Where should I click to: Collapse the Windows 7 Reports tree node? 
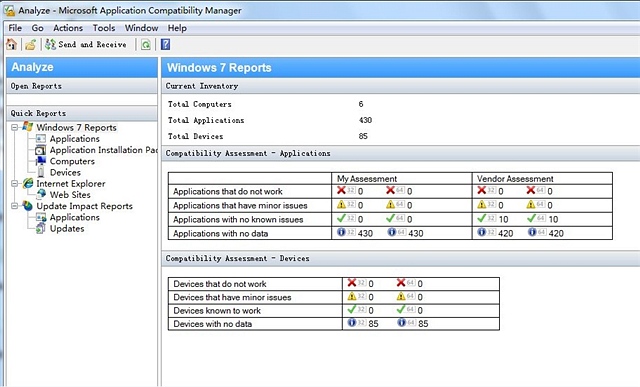click(15, 127)
